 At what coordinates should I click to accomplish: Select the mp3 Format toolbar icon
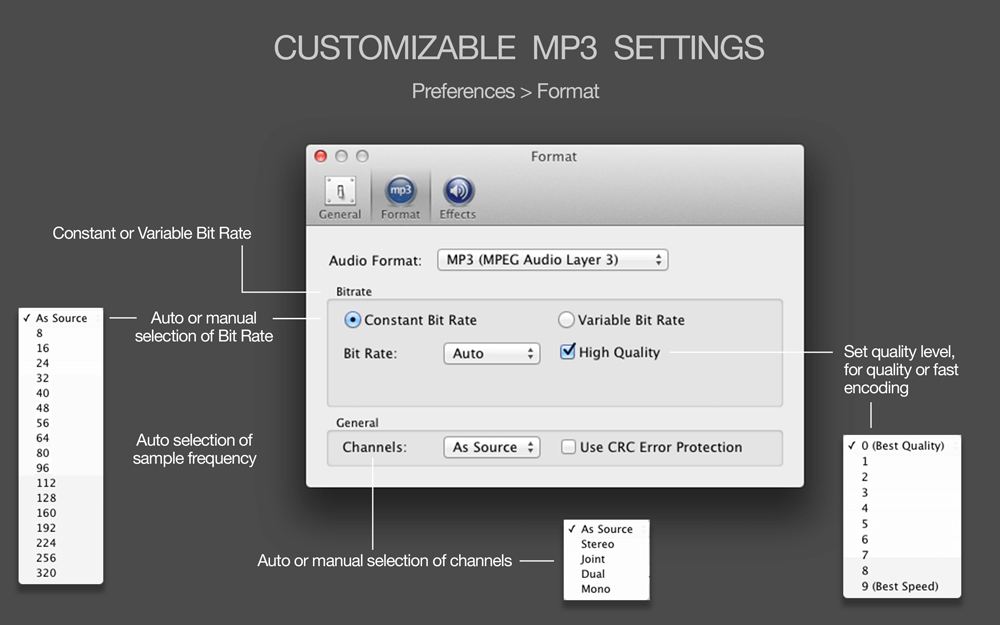[401, 198]
